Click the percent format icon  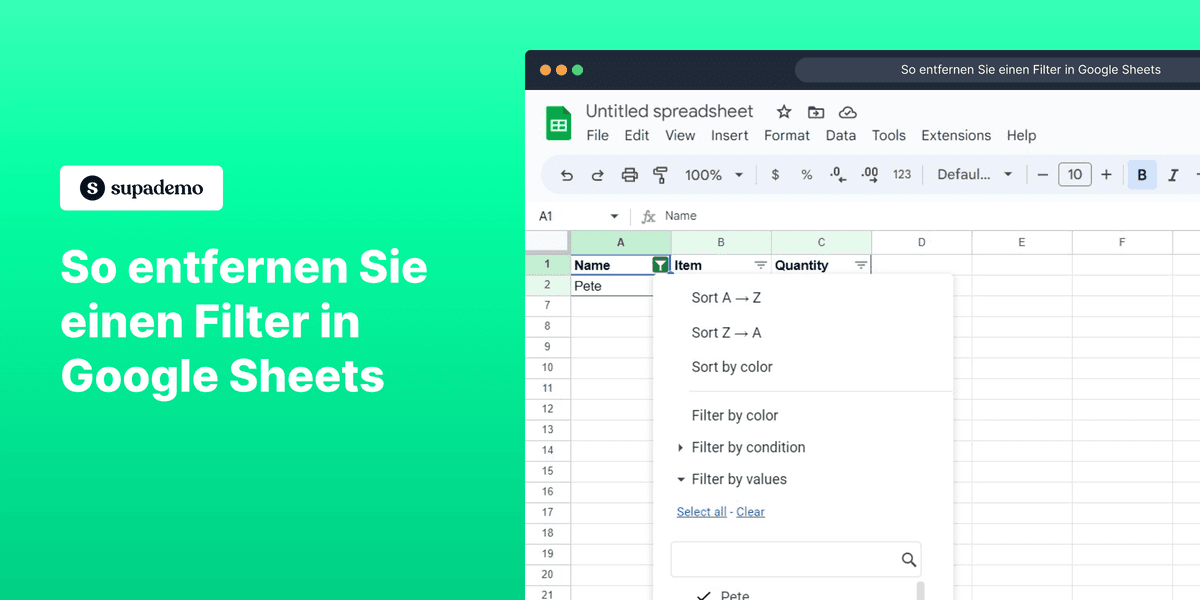pyautogui.click(x=806, y=174)
